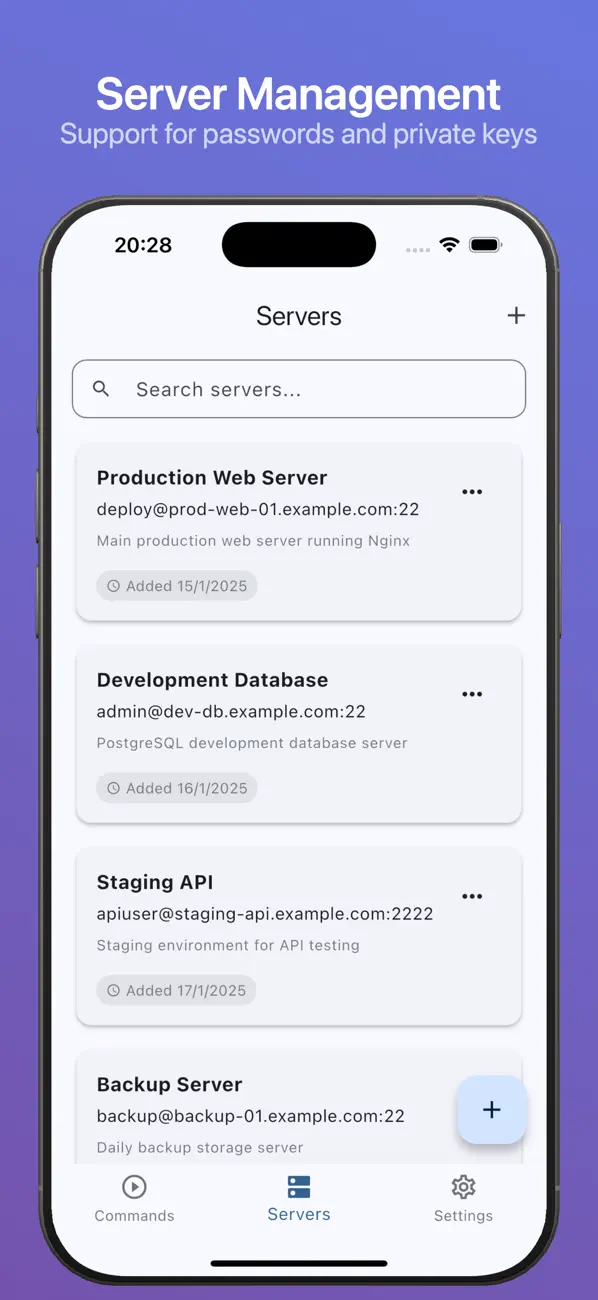Tap the plus button next to Servers title
598x1300 pixels.
[516, 315]
